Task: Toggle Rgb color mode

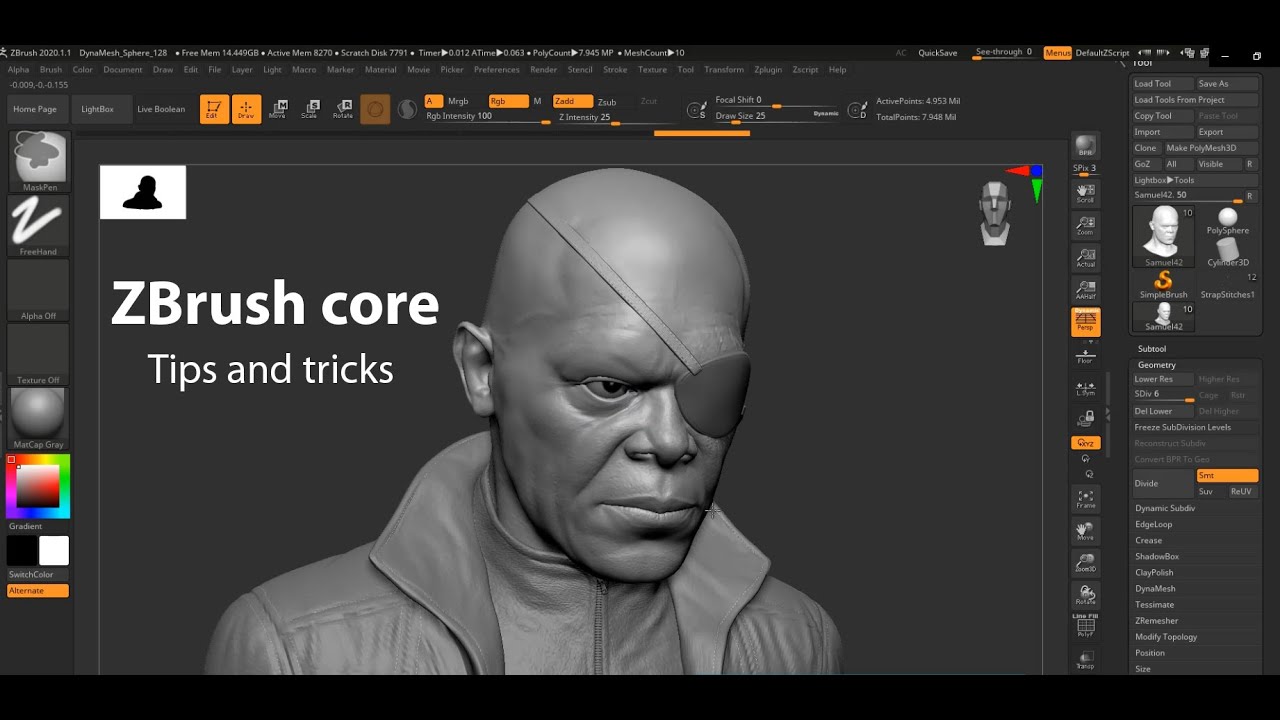Action: click(x=508, y=101)
